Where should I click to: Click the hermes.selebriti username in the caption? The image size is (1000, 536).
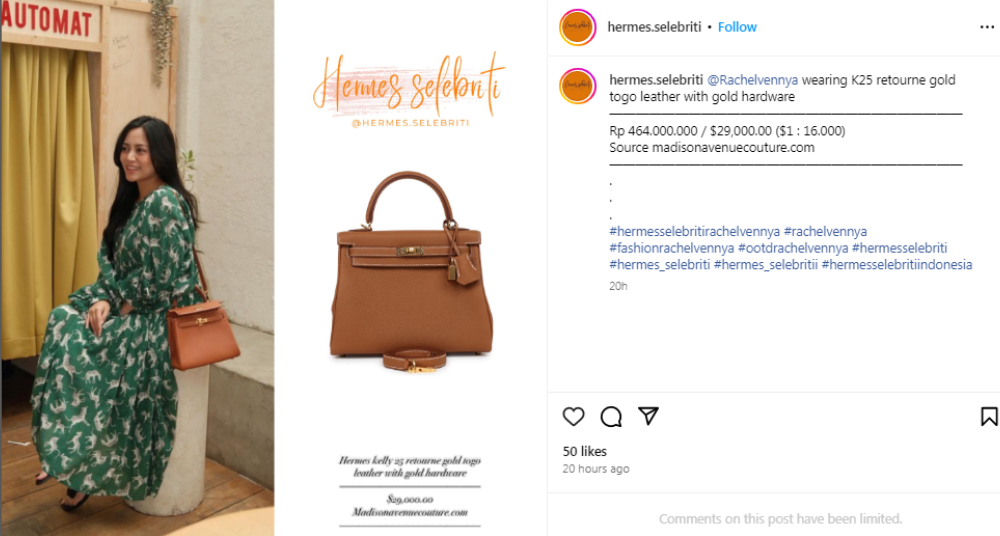click(x=656, y=80)
